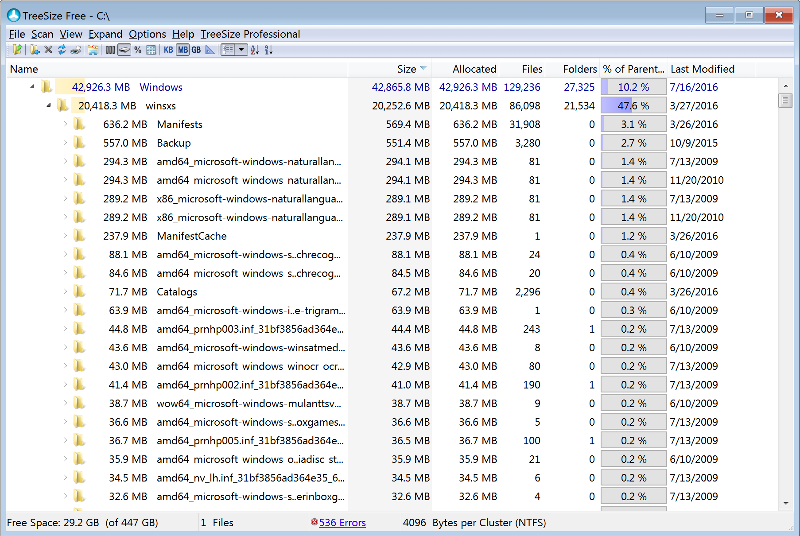Open the View menu
This screenshot has height=536, width=800.
tap(70, 34)
